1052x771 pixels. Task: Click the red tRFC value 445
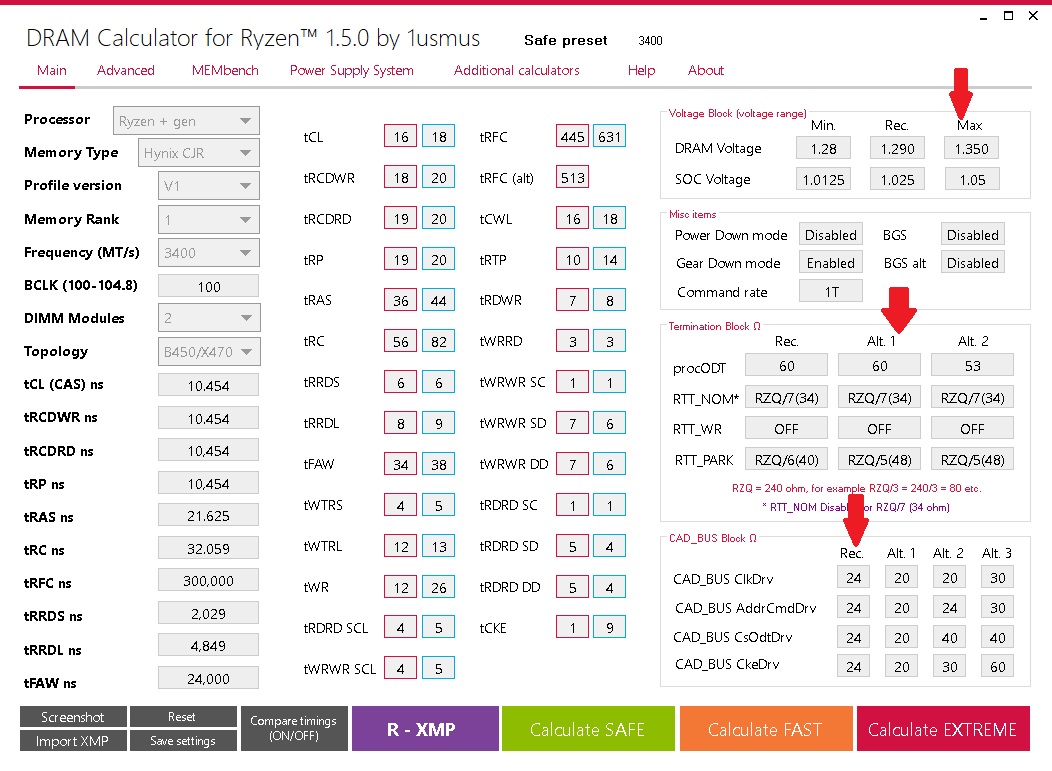(x=572, y=137)
